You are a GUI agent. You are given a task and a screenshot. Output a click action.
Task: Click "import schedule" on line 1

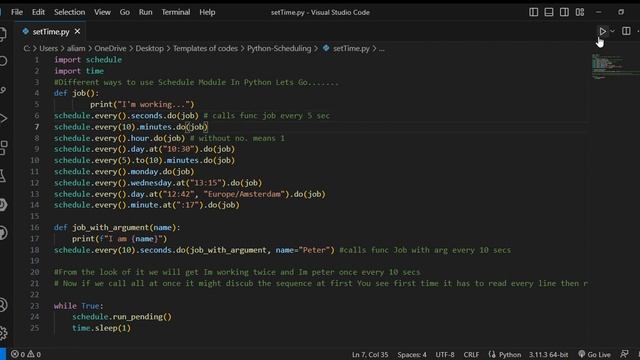pos(88,60)
